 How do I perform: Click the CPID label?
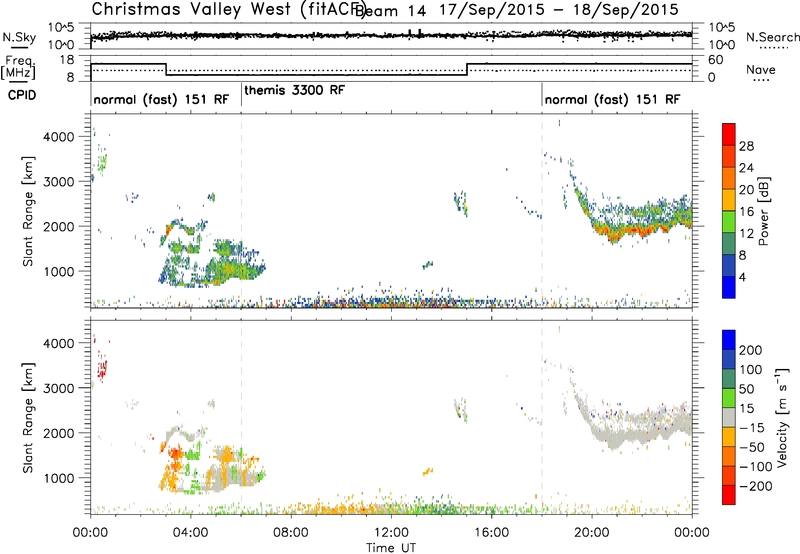(22, 95)
